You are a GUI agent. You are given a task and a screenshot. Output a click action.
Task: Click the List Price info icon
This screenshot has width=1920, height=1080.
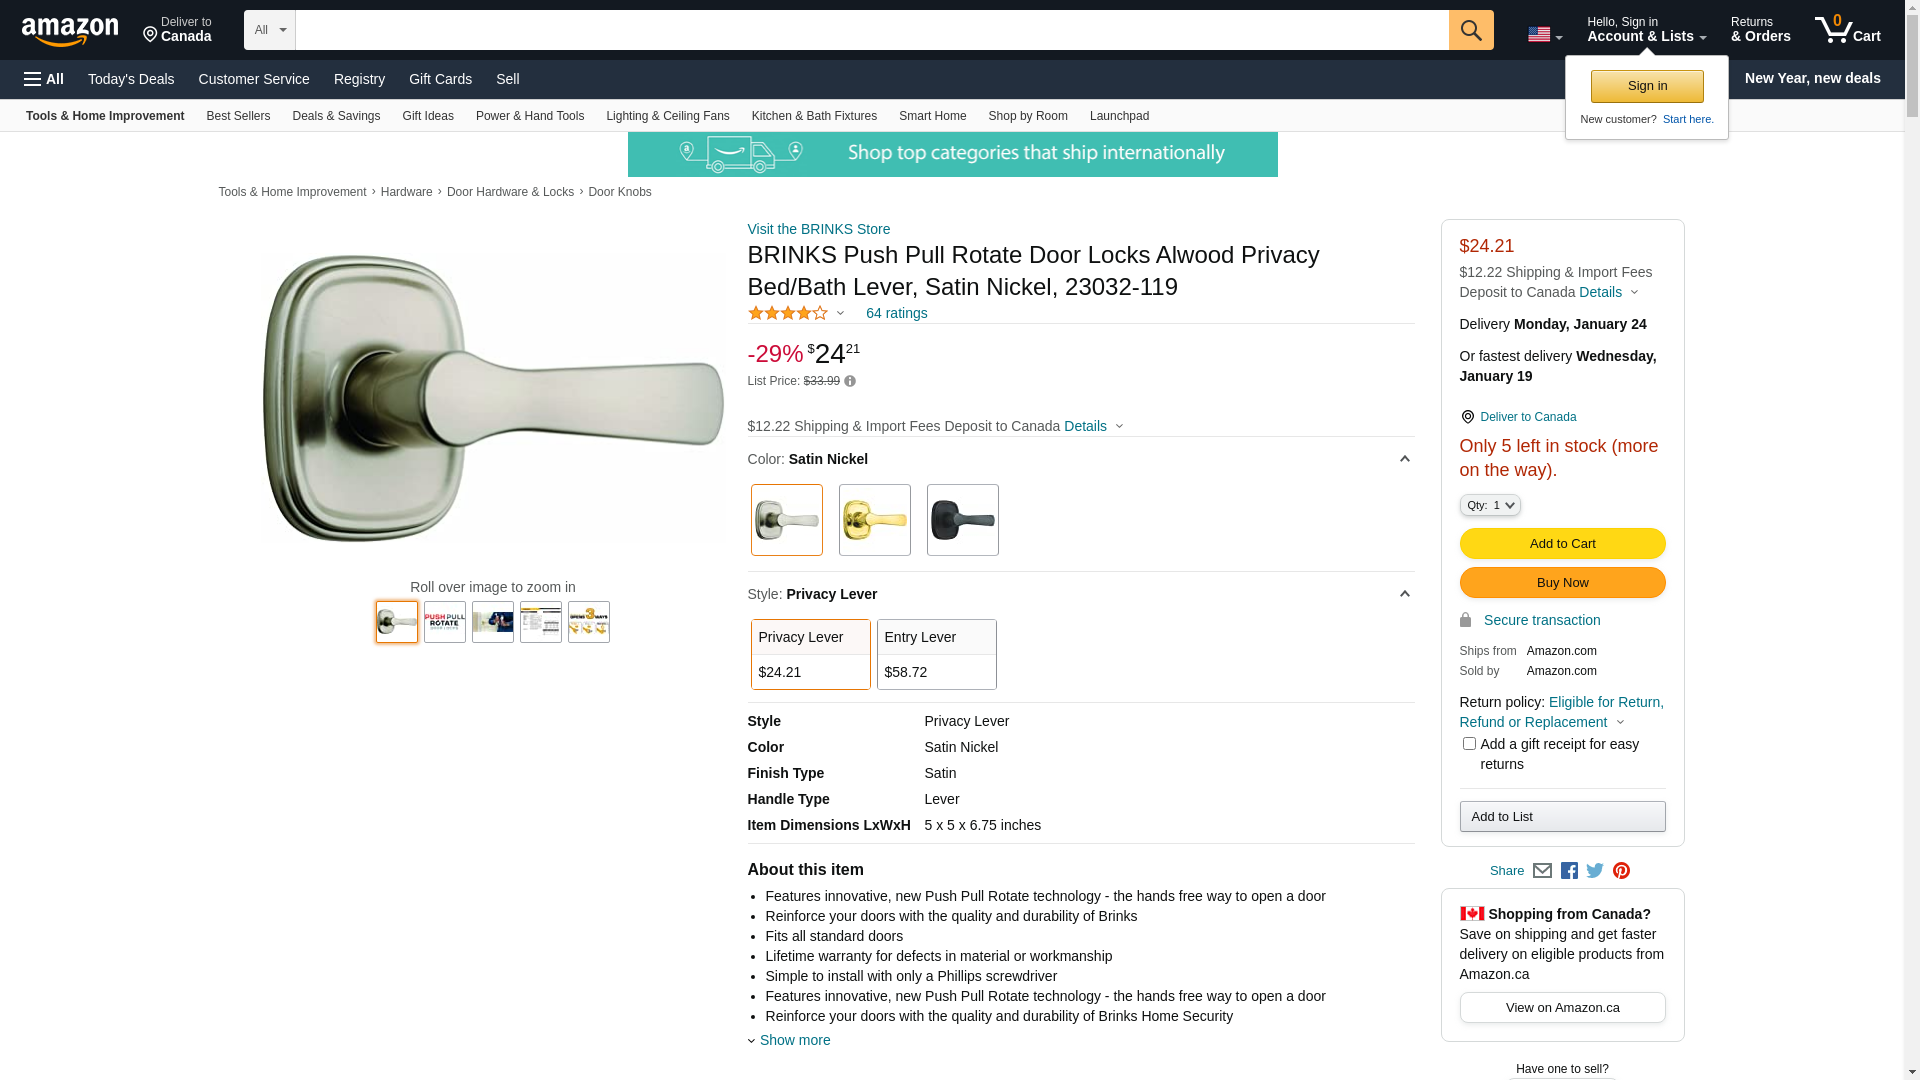click(850, 381)
